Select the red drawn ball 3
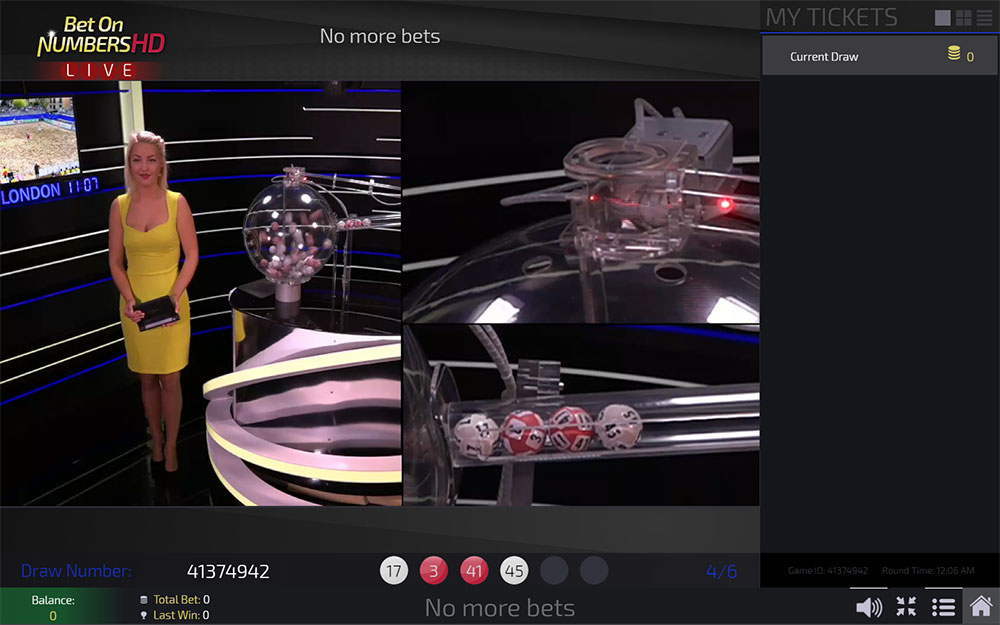This screenshot has height=625, width=1000. pyautogui.click(x=434, y=571)
